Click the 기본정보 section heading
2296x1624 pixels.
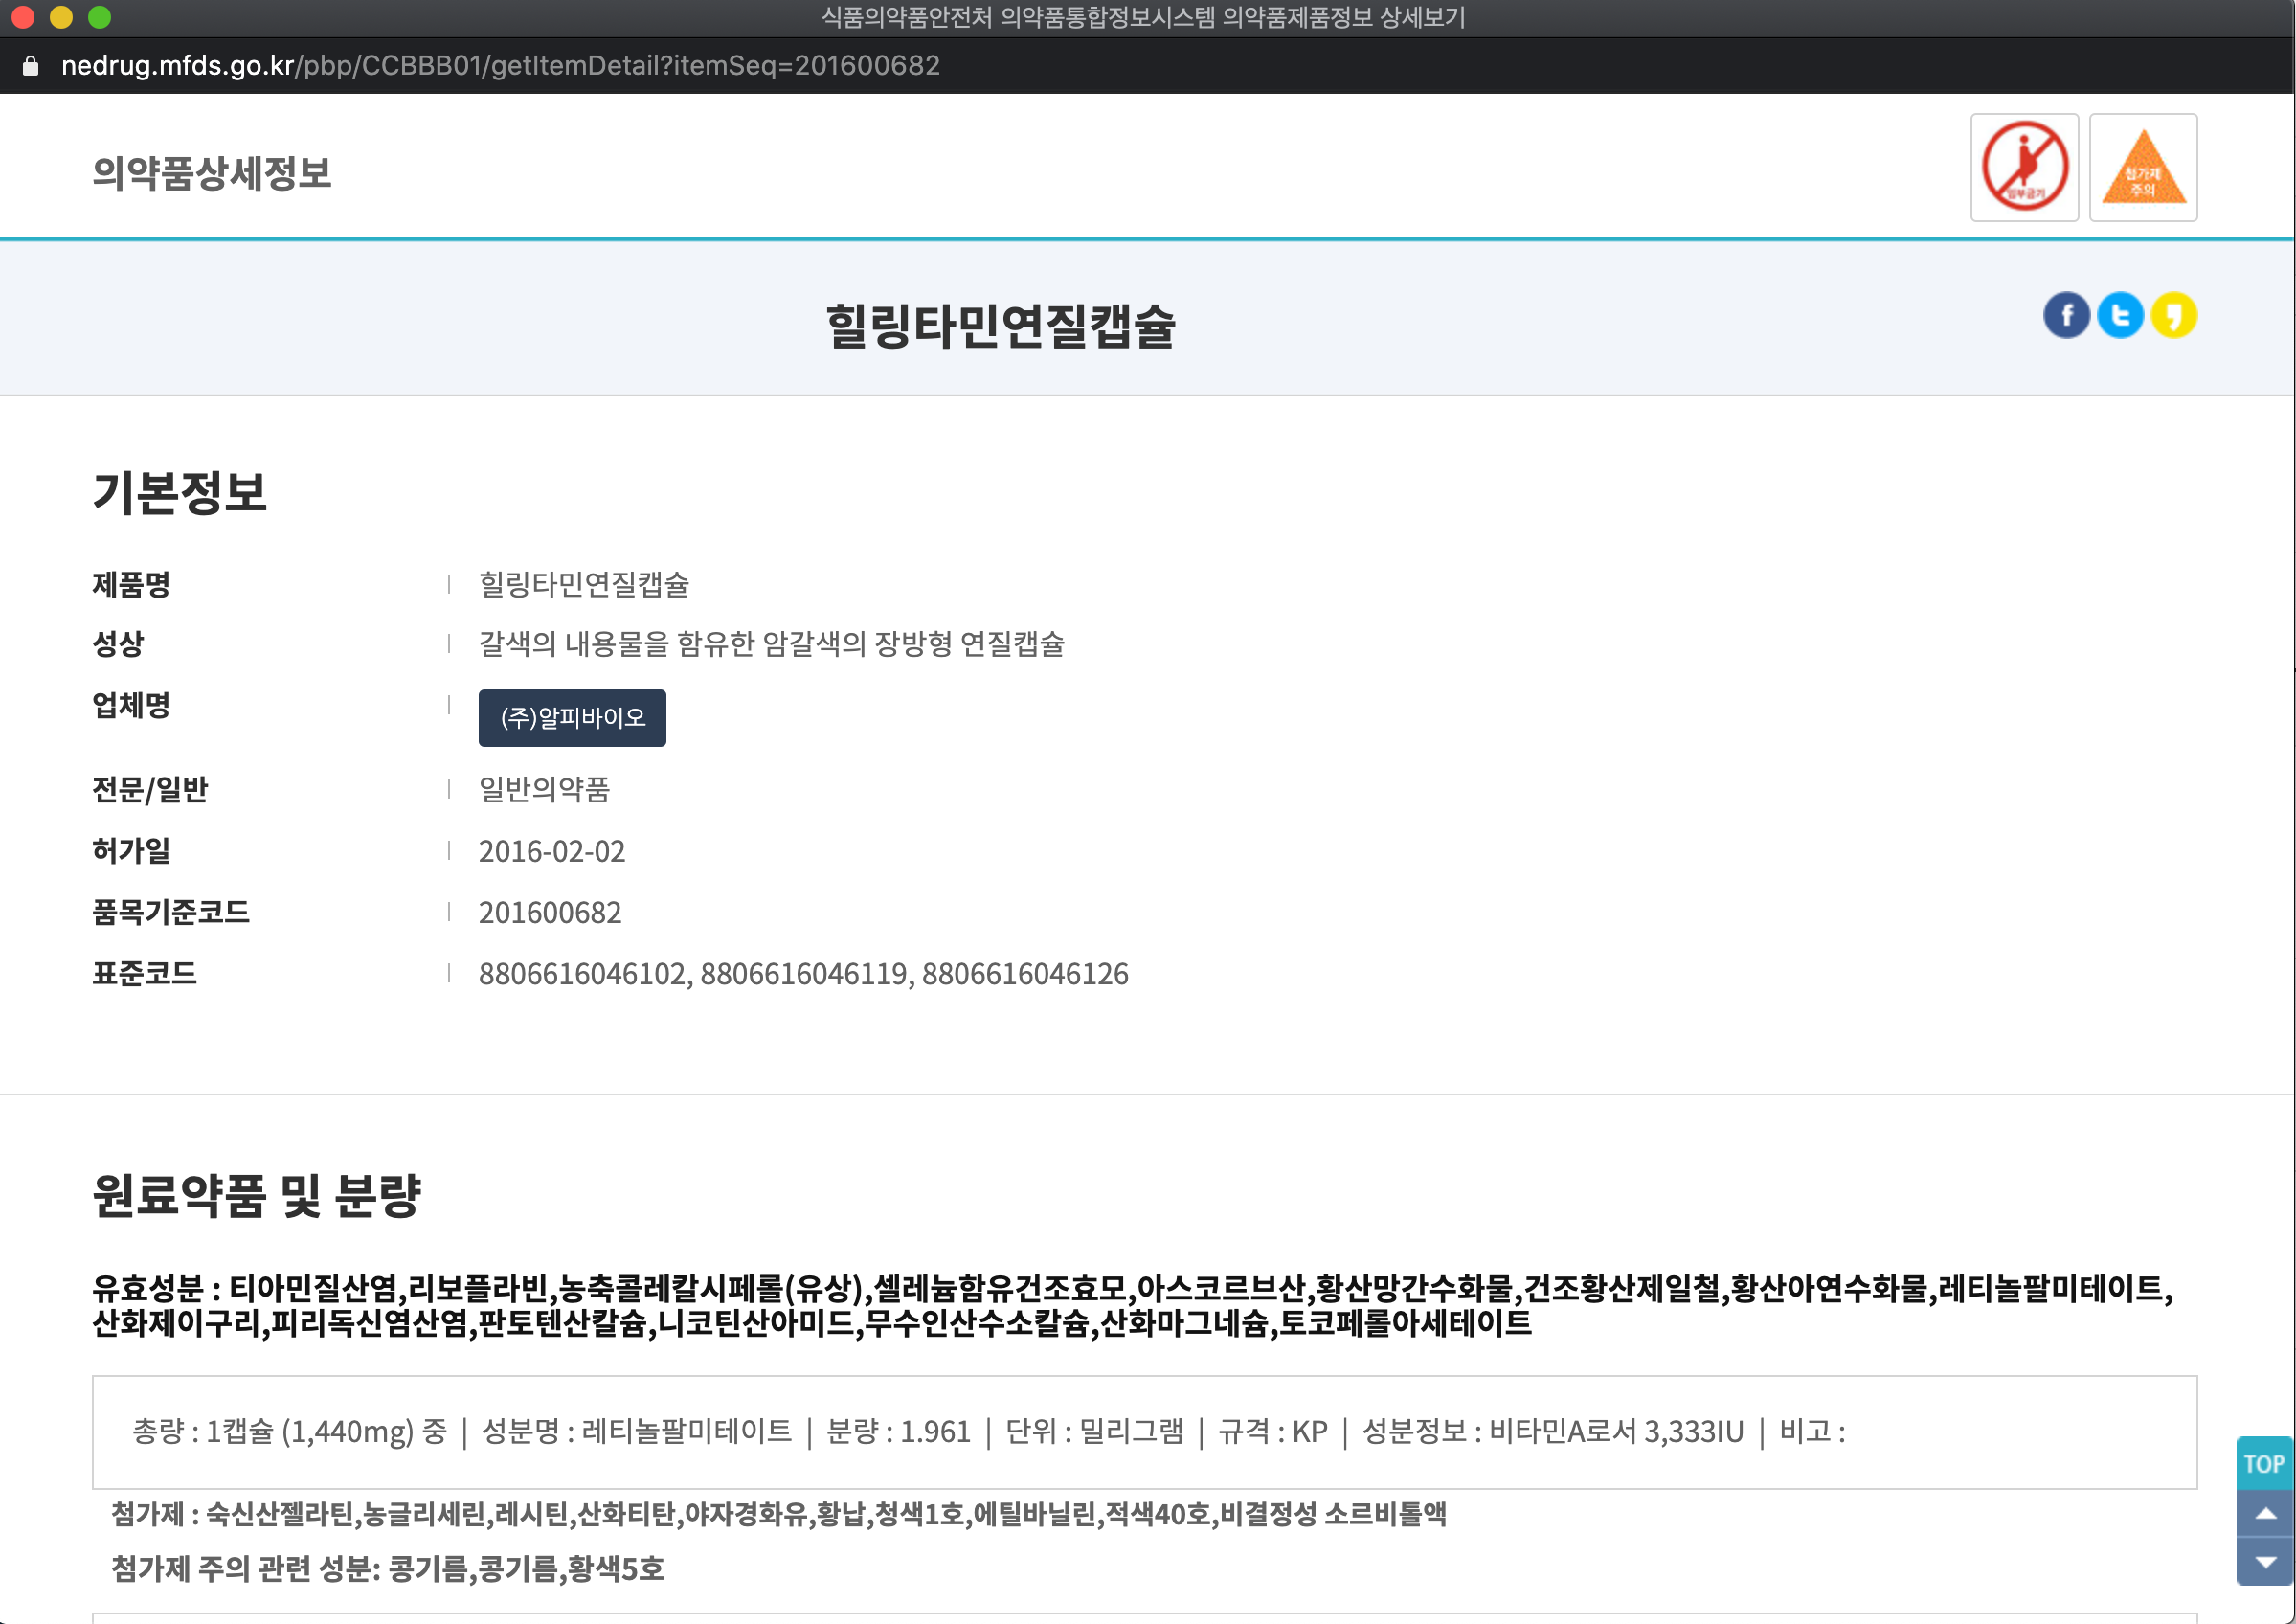click(x=180, y=493)
